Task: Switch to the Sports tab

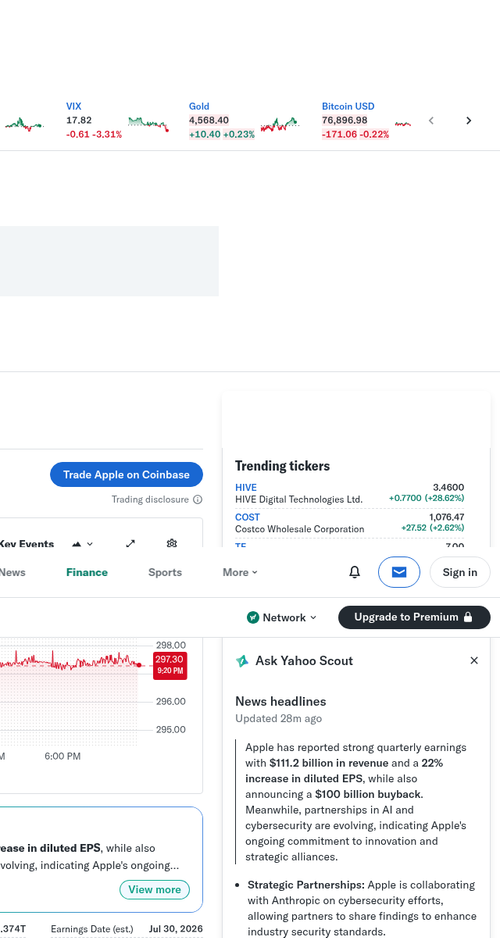Action: [165, 572]
